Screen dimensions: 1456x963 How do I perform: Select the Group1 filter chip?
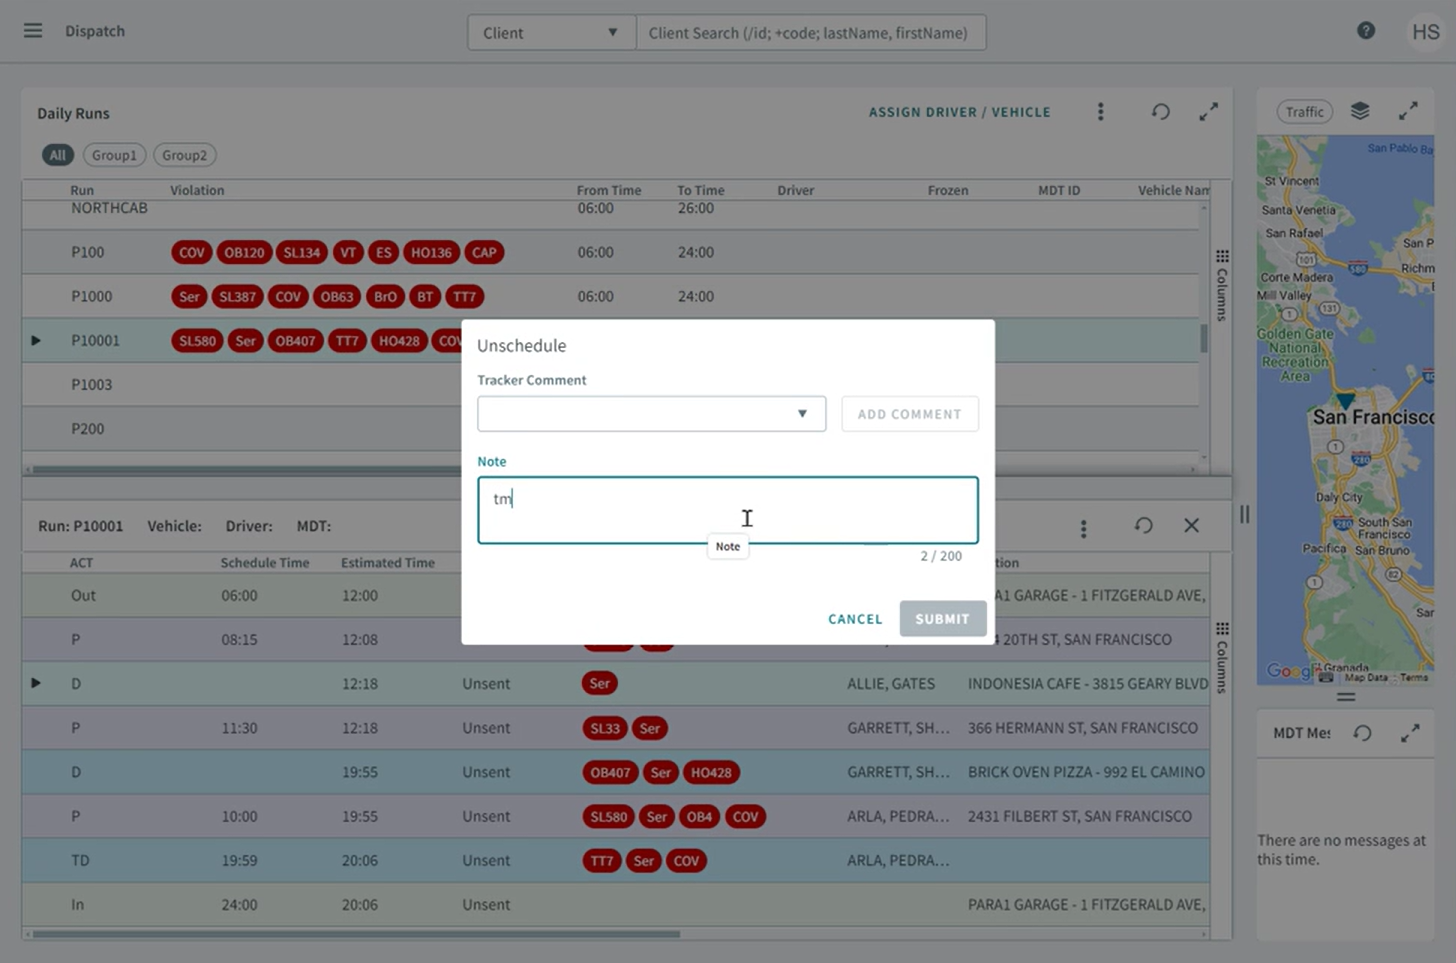114,155
